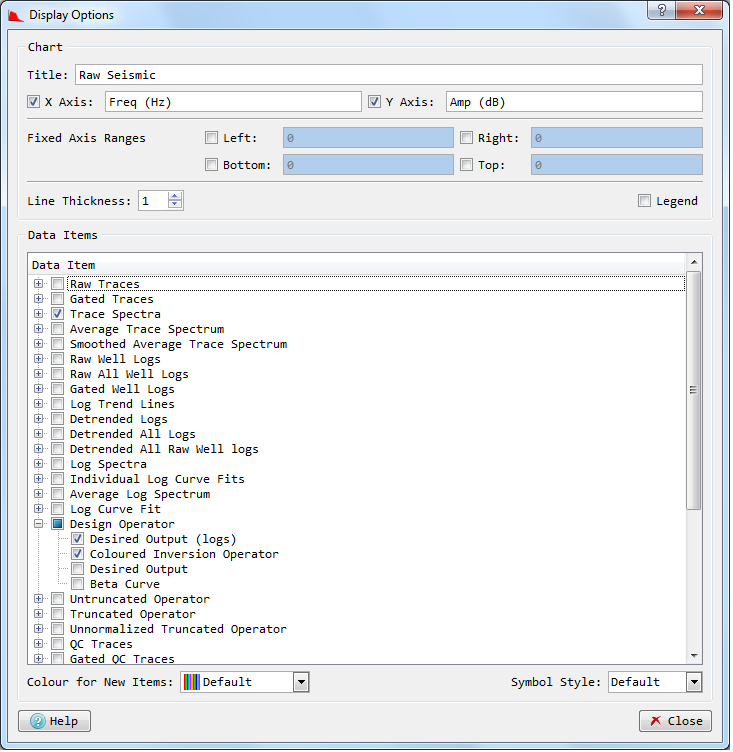Decrease Line Thickness with down arrow
Viewport: 733px width, 752px height.
[x=176, y=205]
